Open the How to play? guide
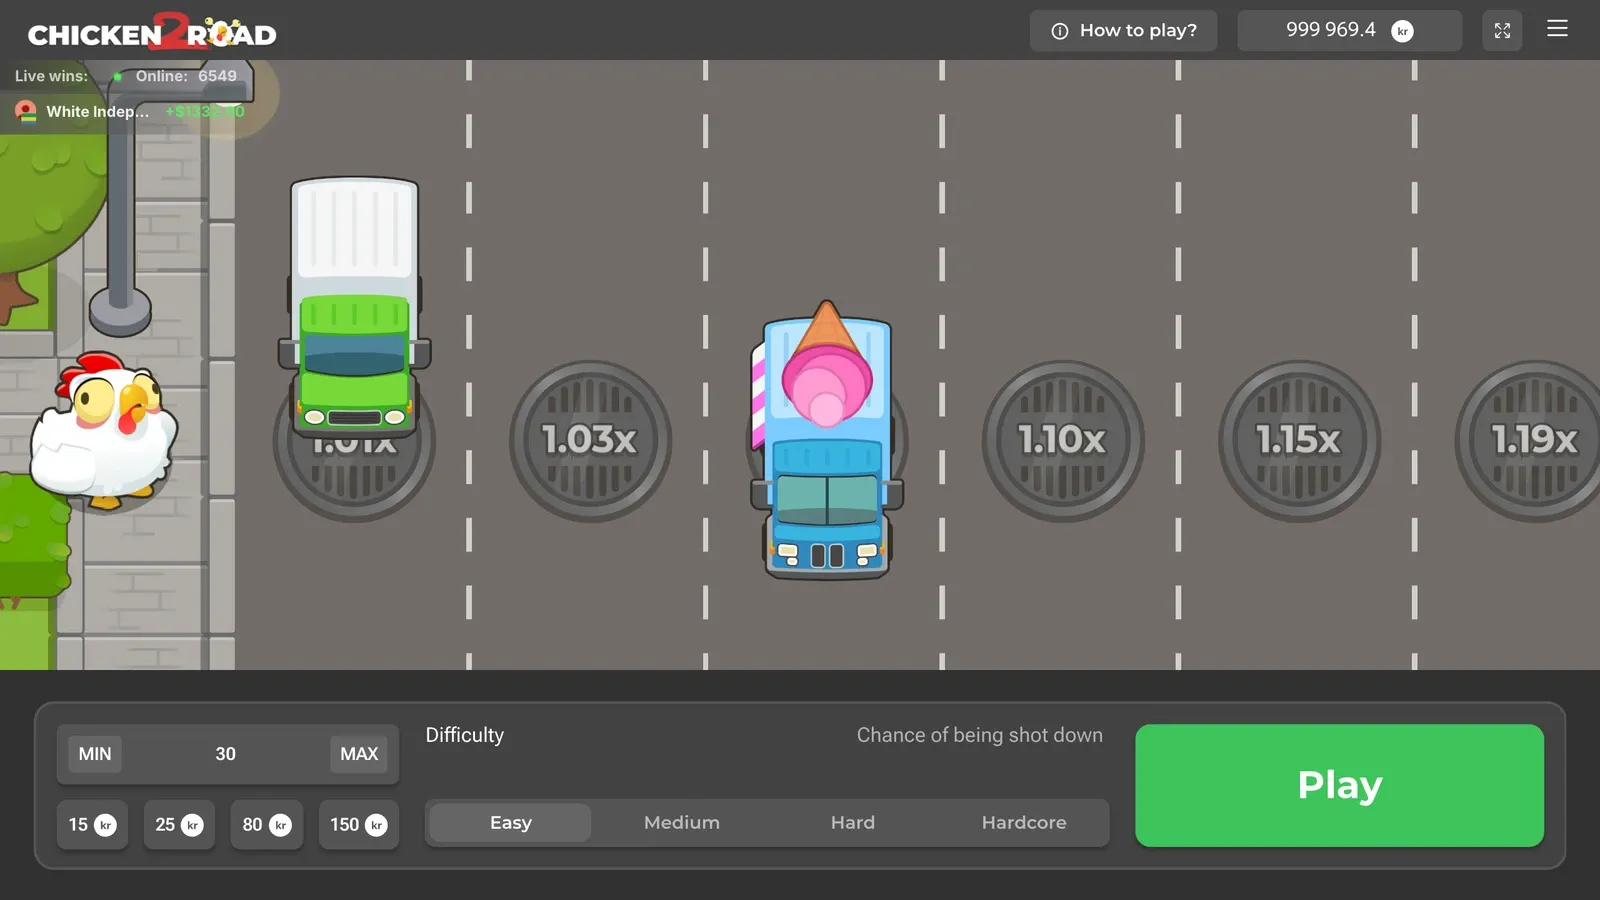 tap(1124, 31)
